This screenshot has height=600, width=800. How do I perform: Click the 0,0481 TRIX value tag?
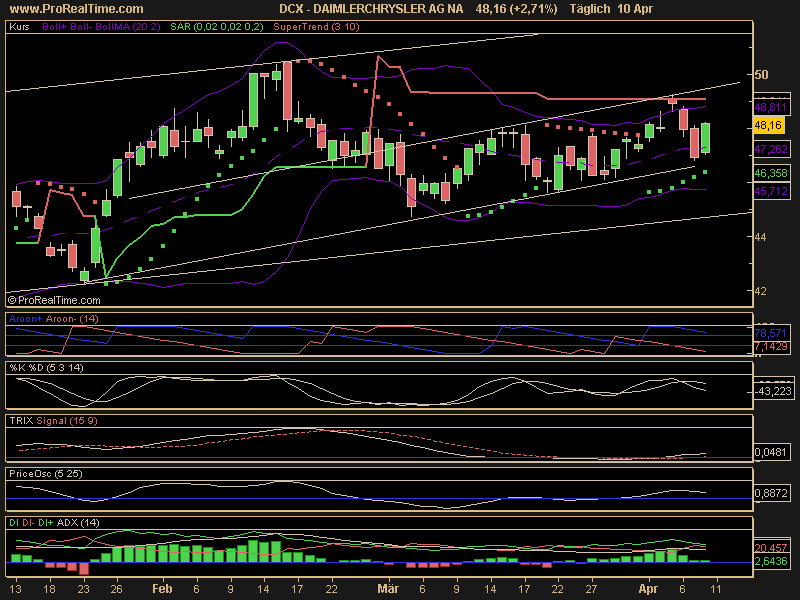click(770, 452)
